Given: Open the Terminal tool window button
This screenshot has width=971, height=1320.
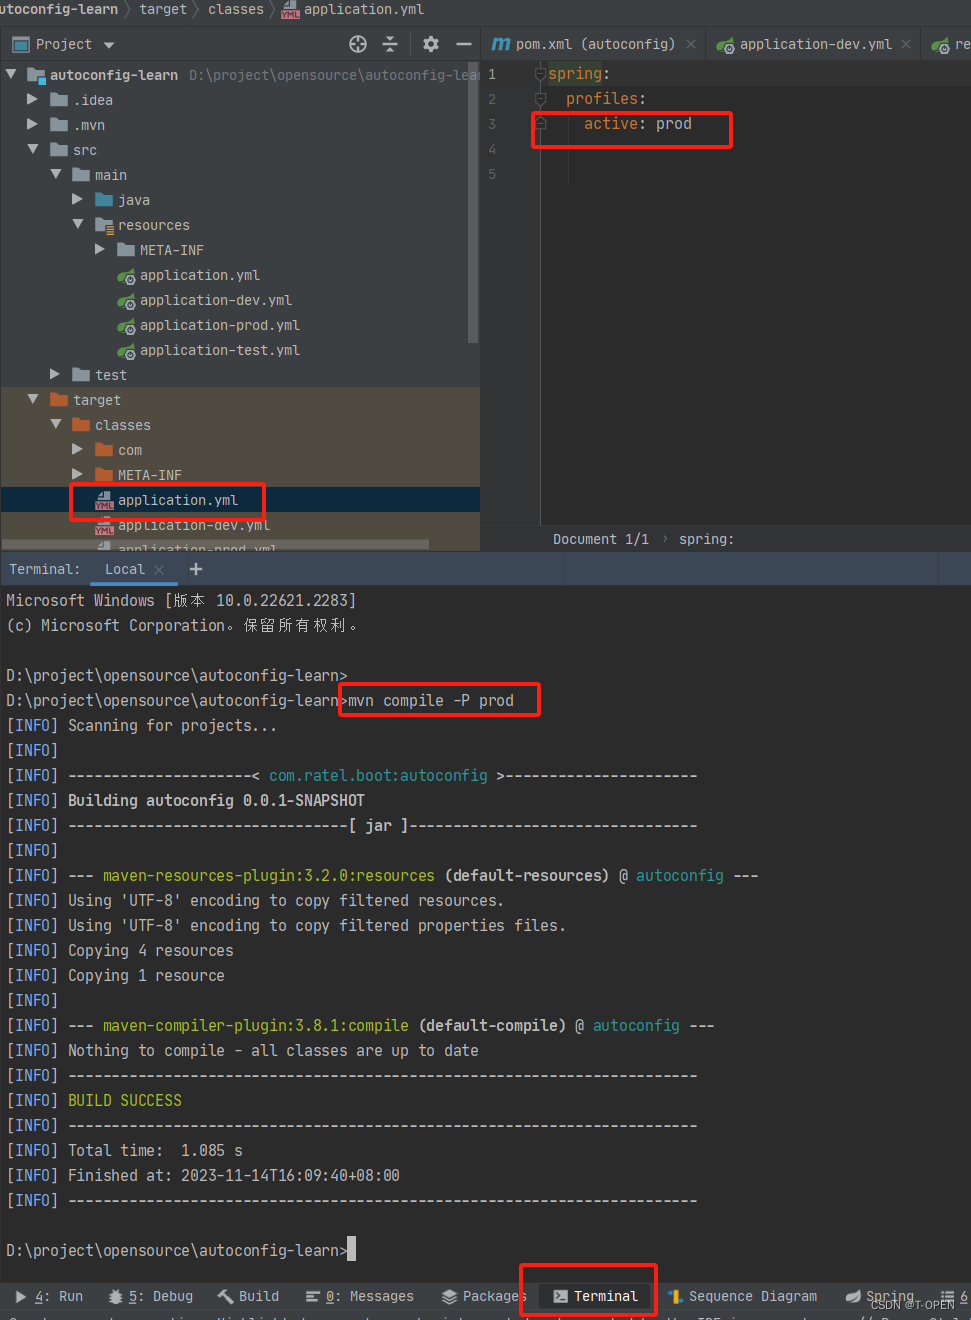Looking at the screenshot, I should 595,1296.
